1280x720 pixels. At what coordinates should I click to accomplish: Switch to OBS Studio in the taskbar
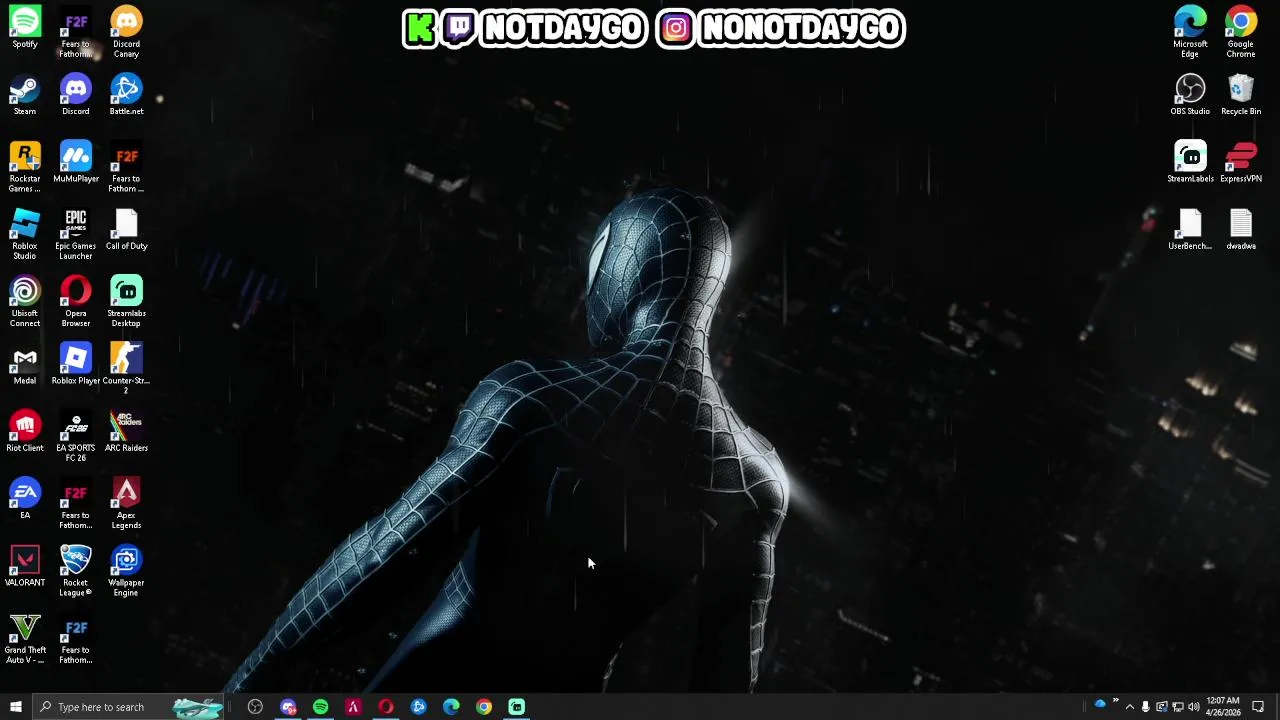point(255,707)
